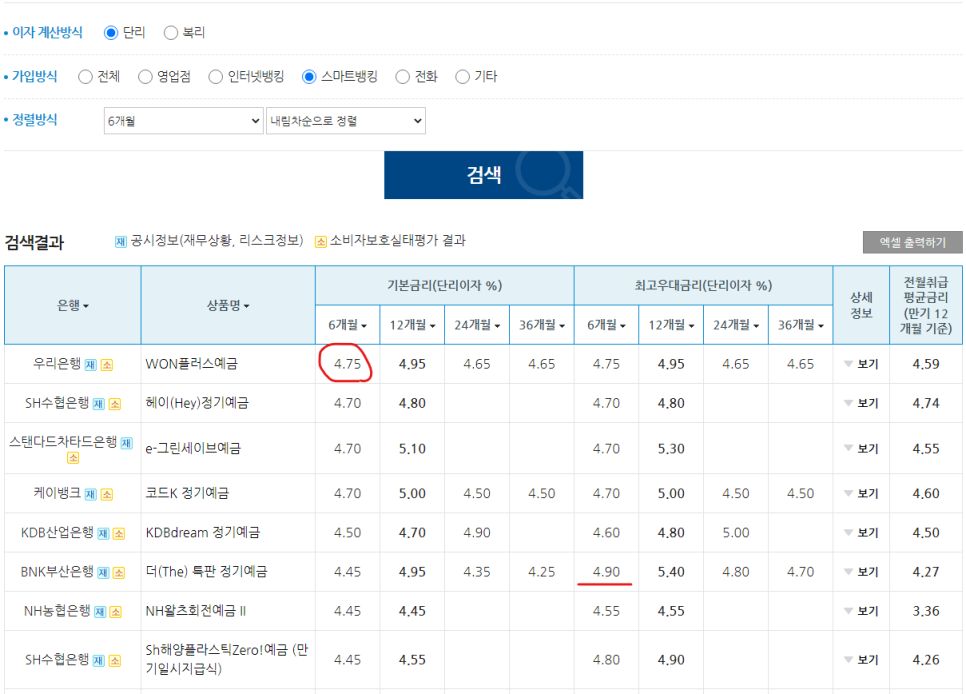The height and width of the screenshot is (694, 966).
Task: Open 우리은행 consumer protection 소 icon
Action: pos(107,365)
